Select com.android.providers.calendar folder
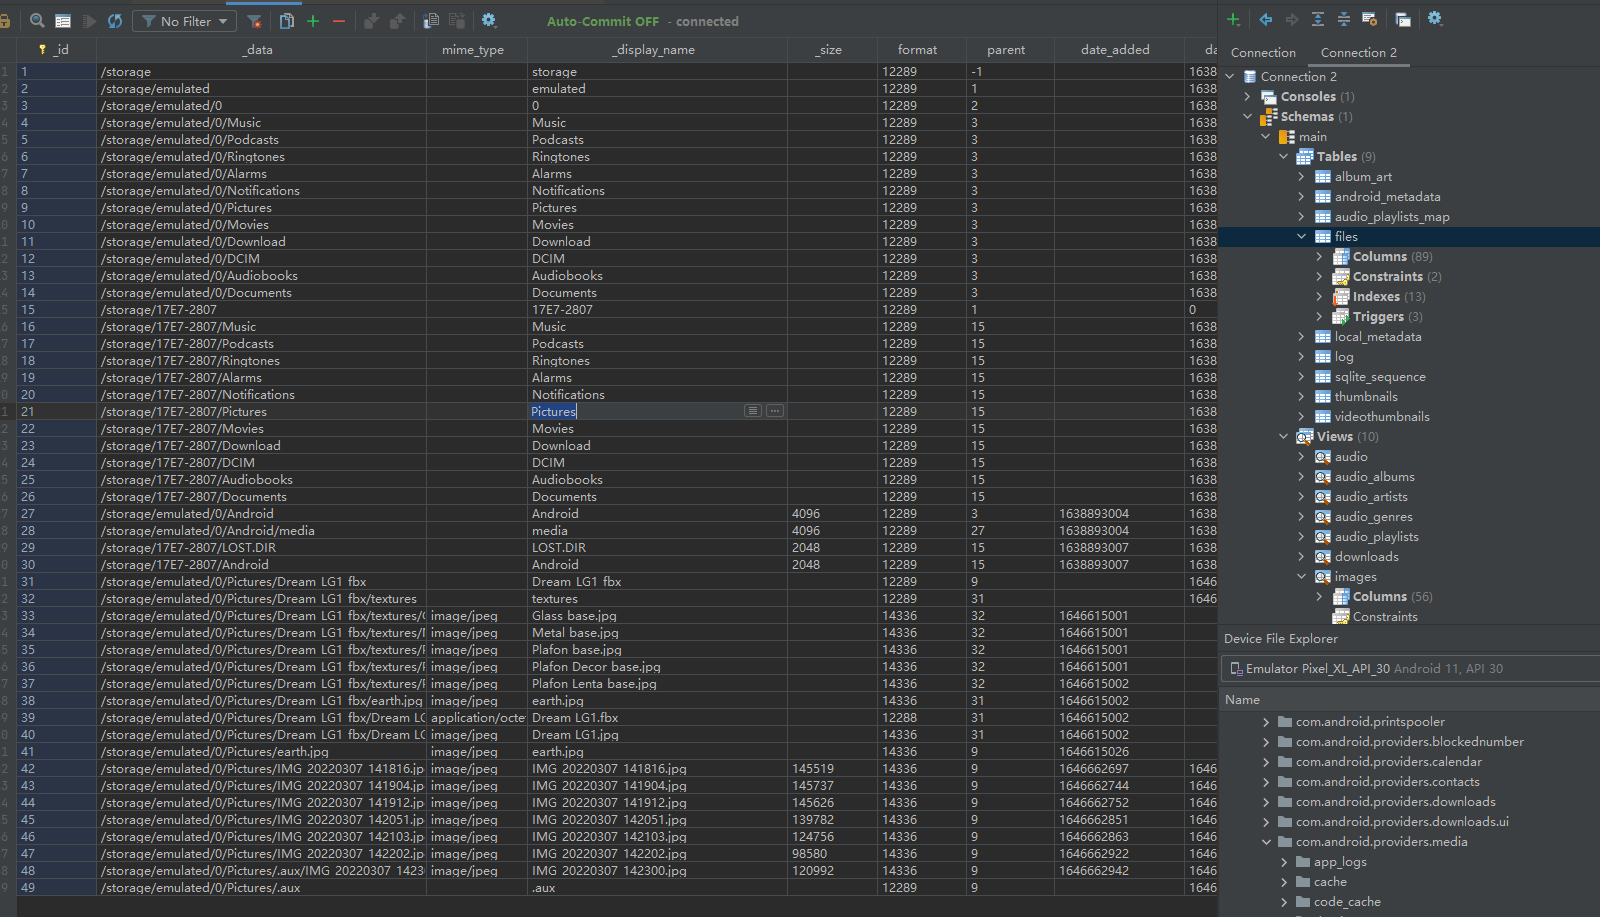Viewport: 1600px width, 917px height. coord(1388,762)
